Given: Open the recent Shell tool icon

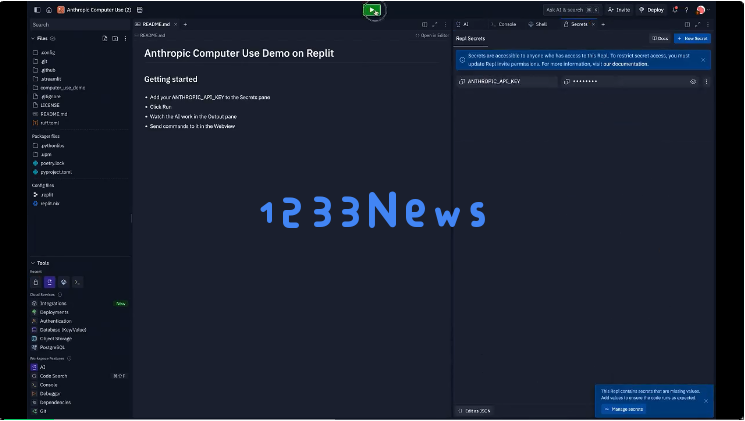Looking at the screenshot, I should 63,282.
